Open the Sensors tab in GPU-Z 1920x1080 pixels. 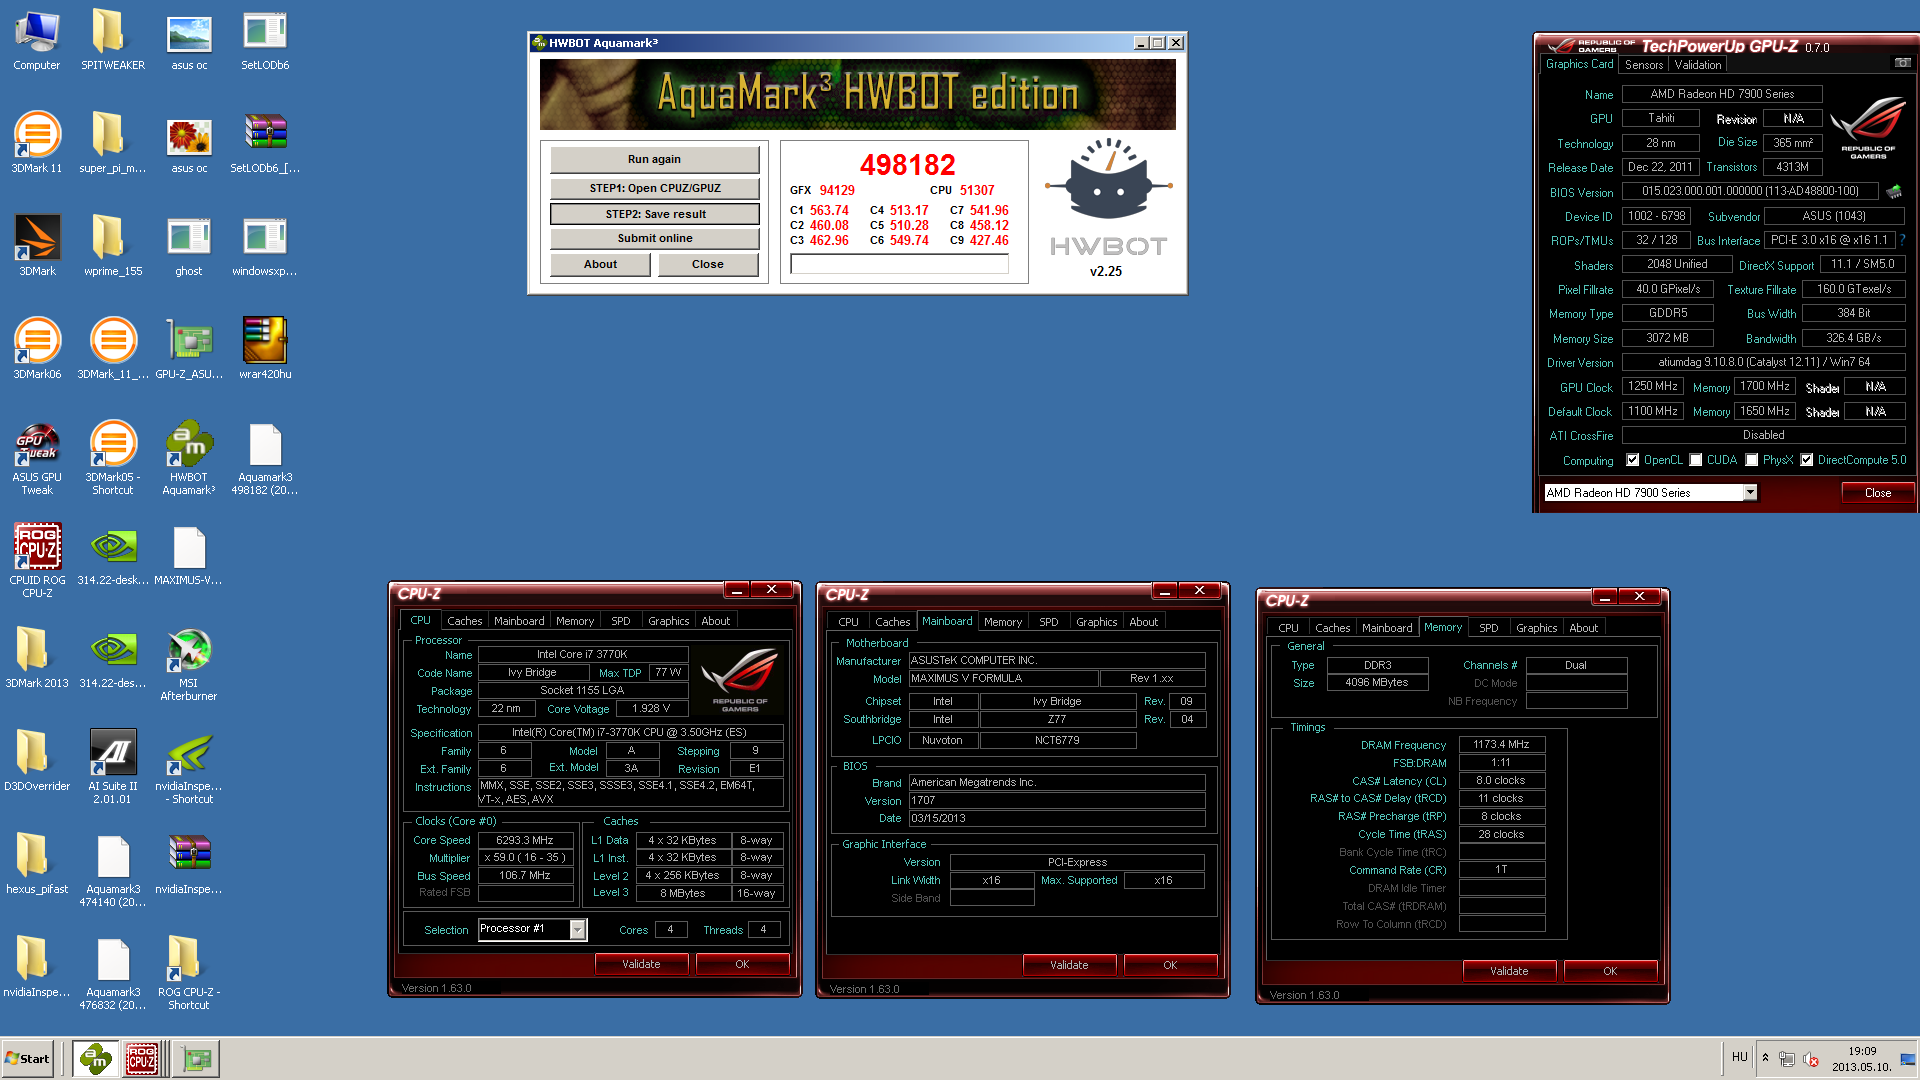coord(1644,64)
